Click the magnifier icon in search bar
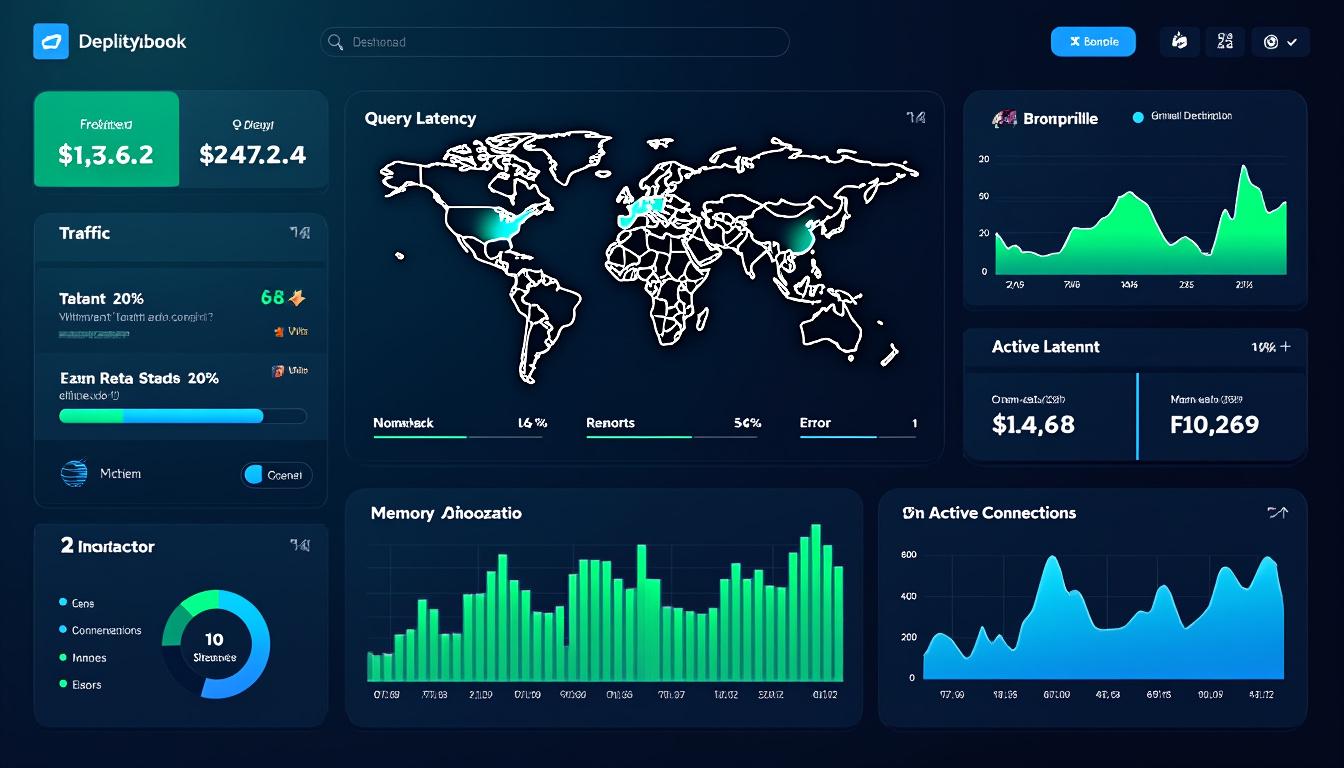Viewport: 1344px width, 768px height. click(337, 42)
